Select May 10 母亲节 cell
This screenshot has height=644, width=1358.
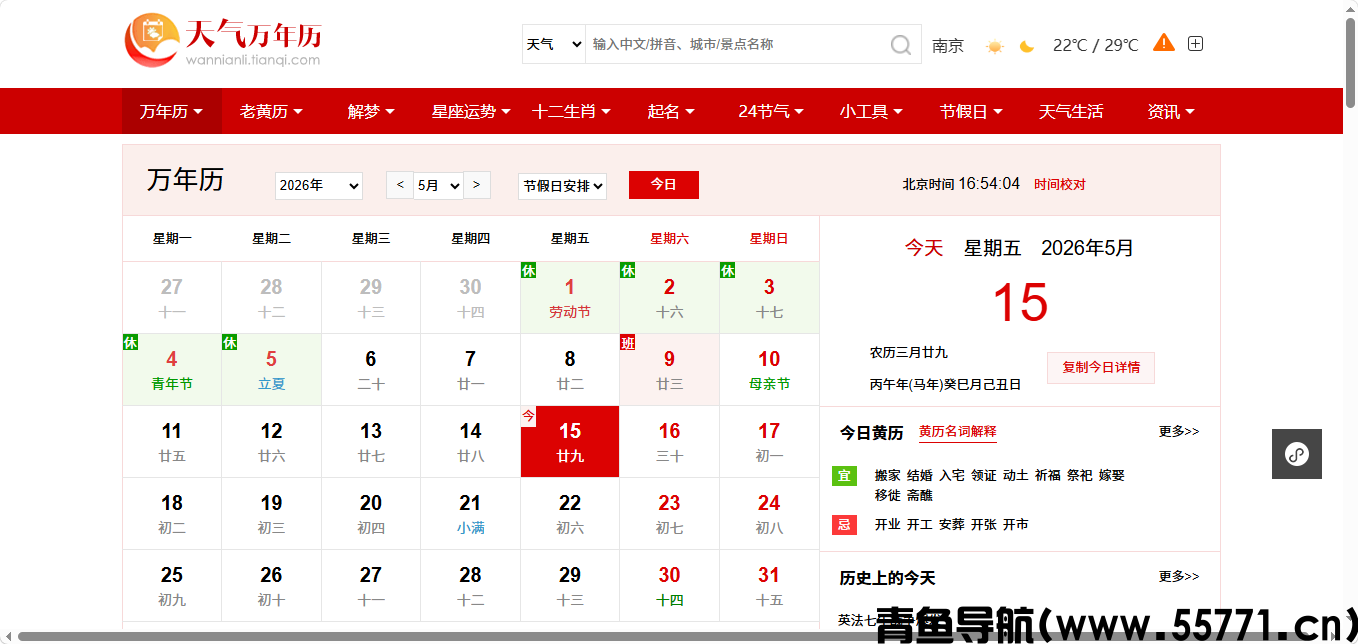(769, 370)
